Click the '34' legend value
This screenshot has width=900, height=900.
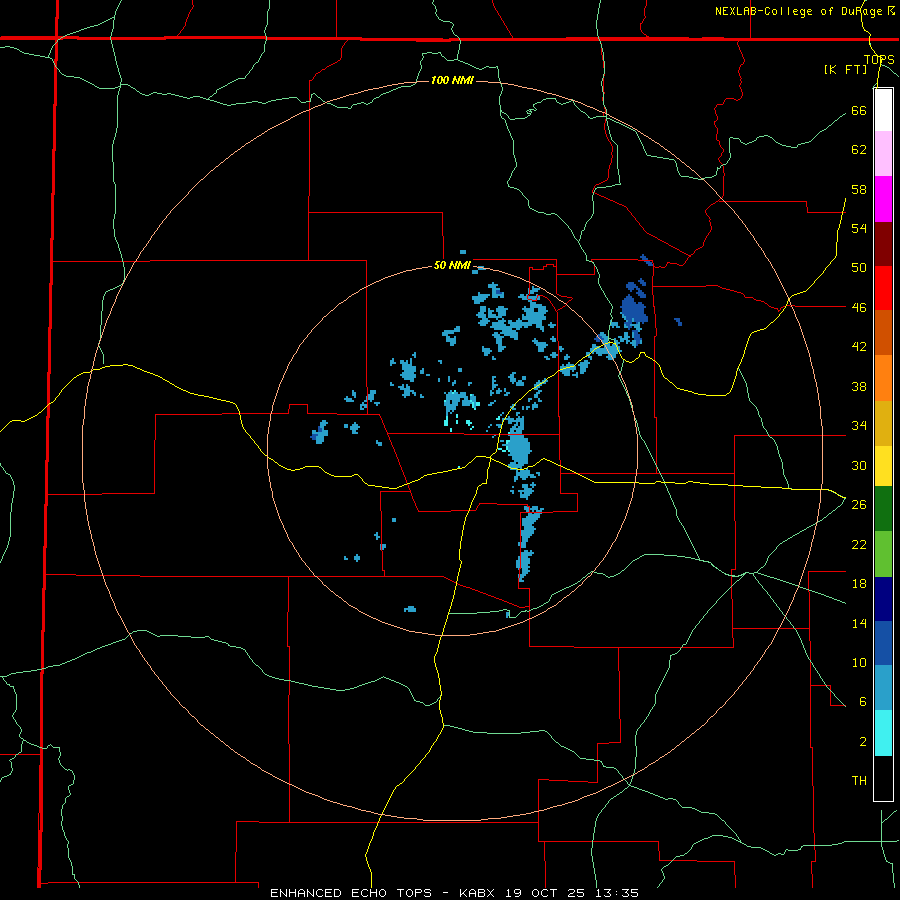pyautogui.click(x=859, y=426)
